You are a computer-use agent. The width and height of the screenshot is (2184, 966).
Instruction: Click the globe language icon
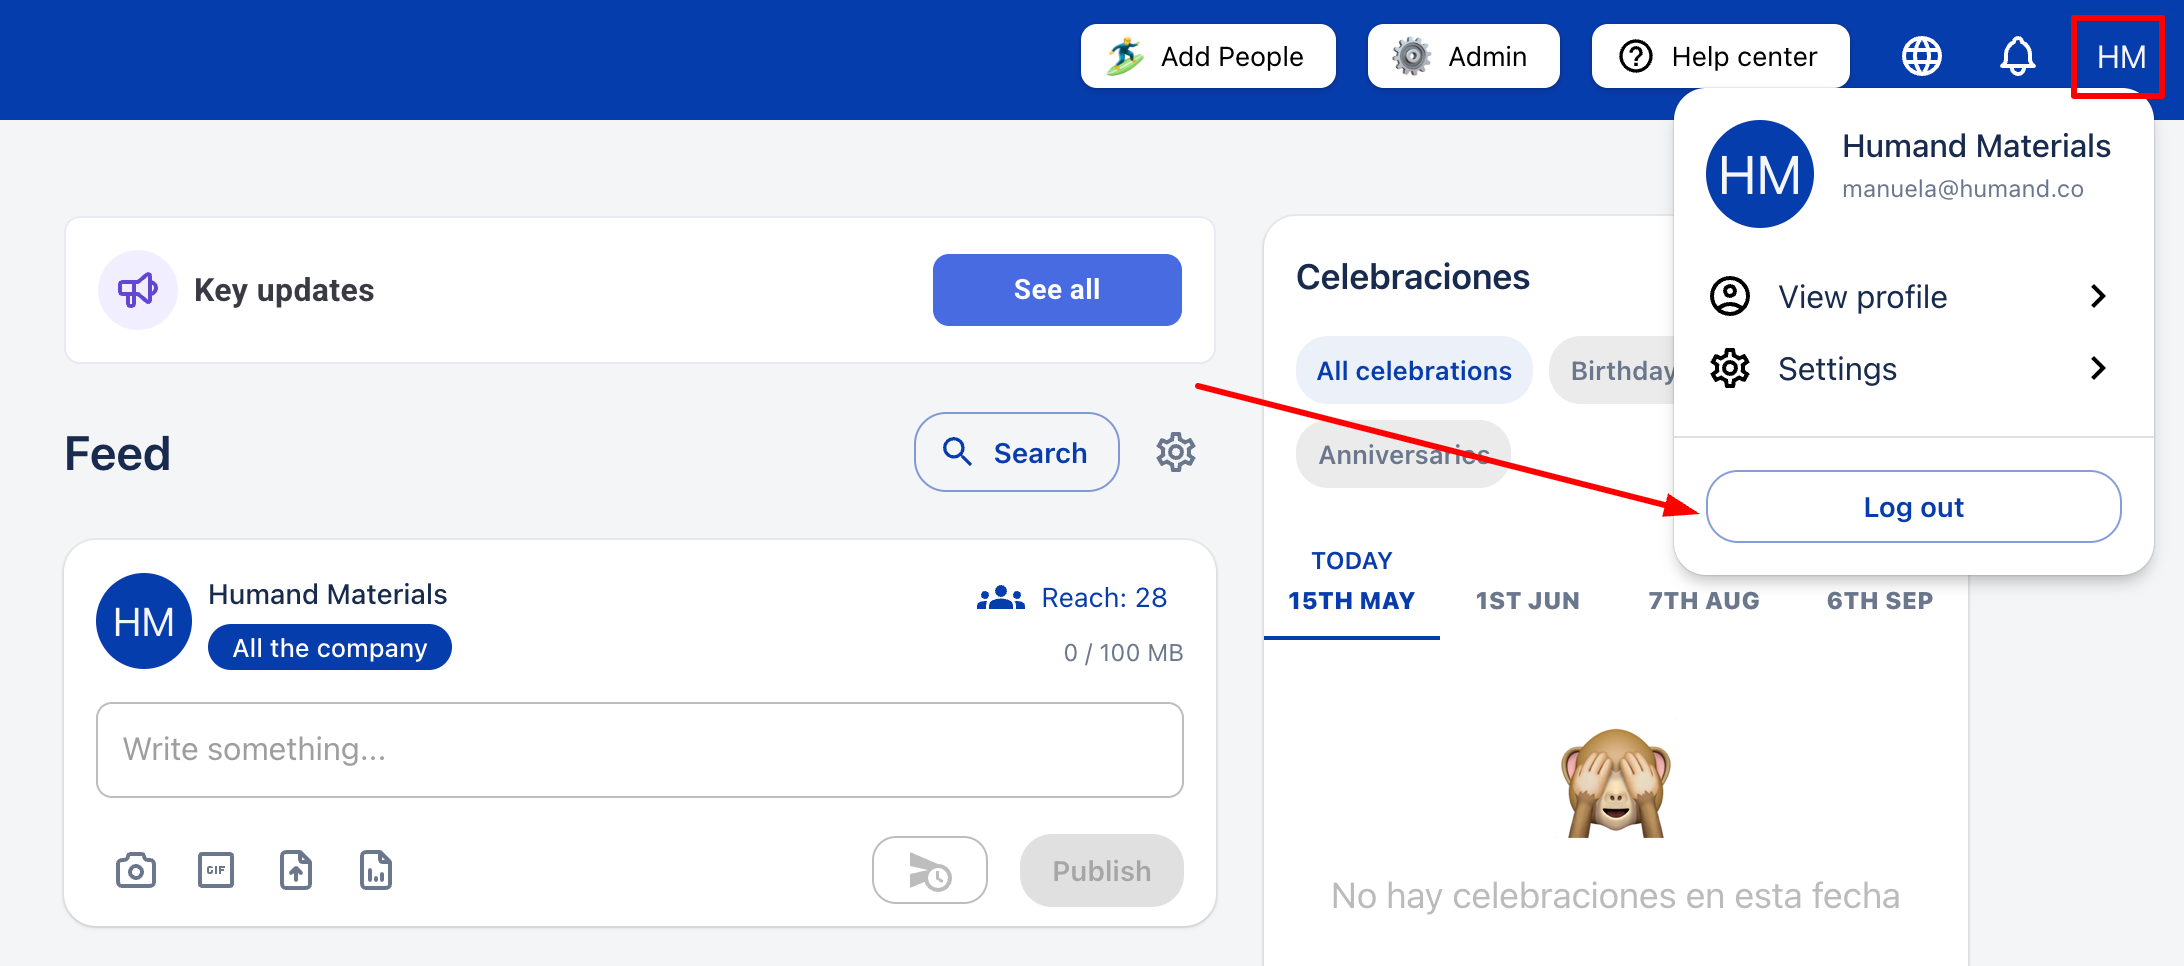(1921, 56)
